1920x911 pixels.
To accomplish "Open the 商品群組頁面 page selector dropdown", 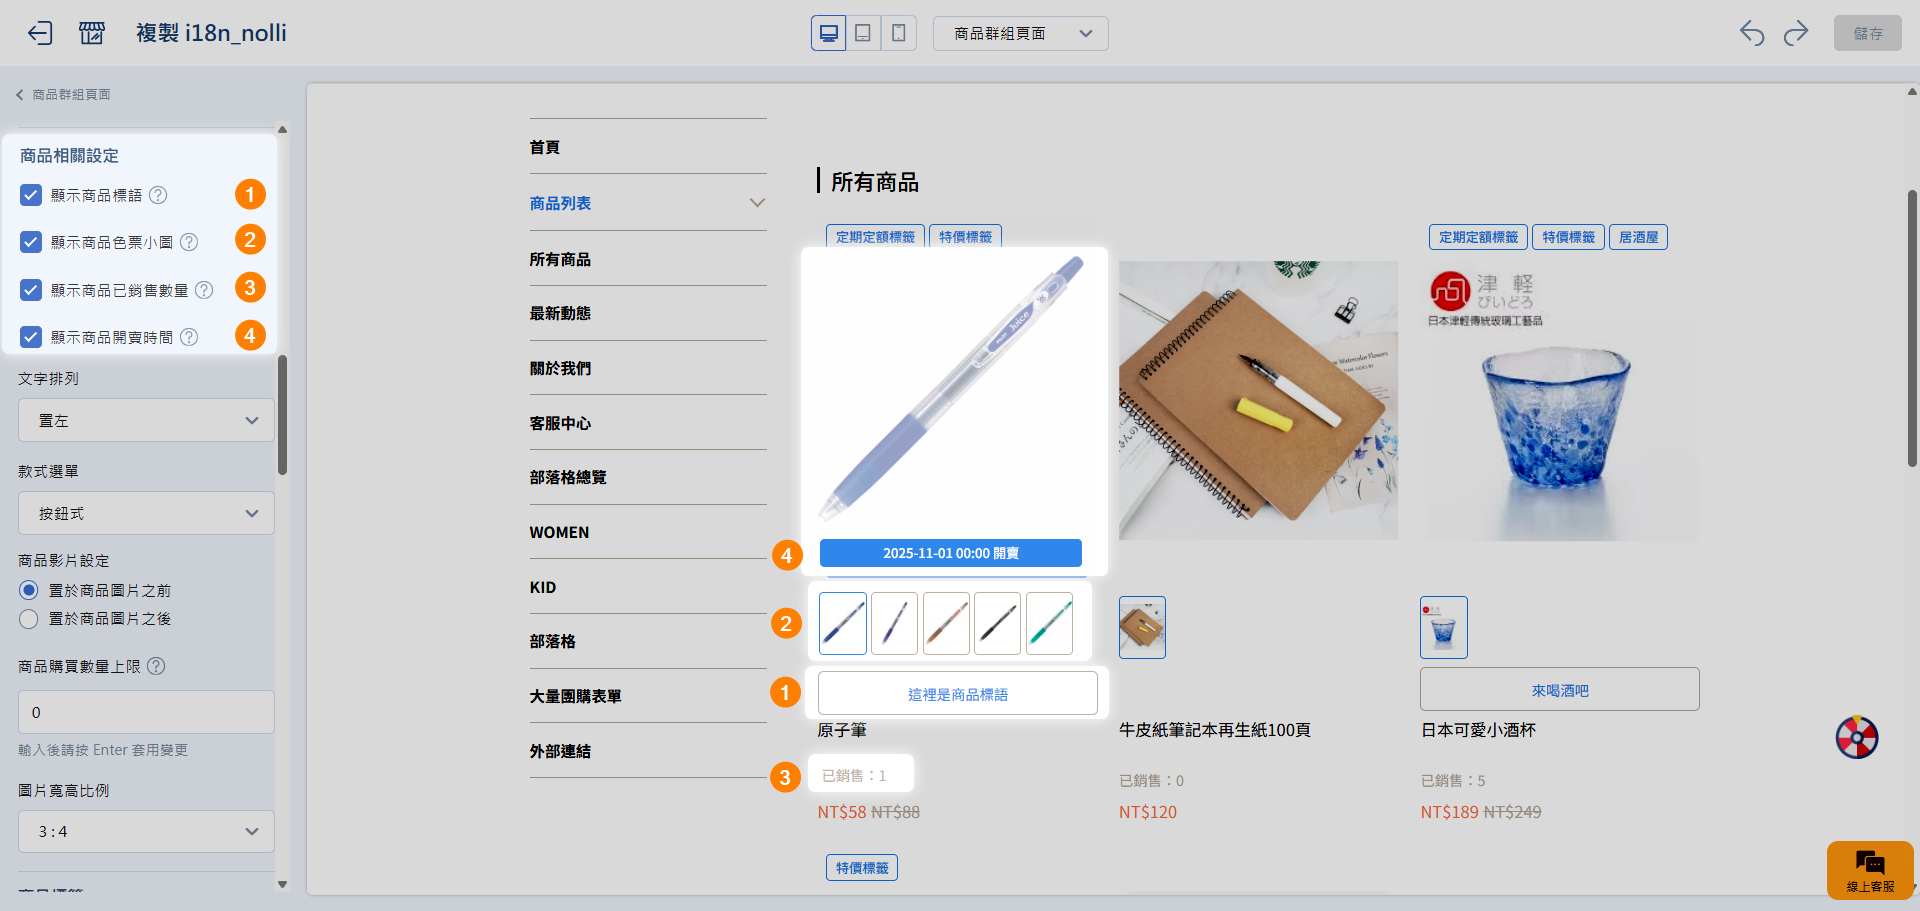I will click(x=1020, y=33).
